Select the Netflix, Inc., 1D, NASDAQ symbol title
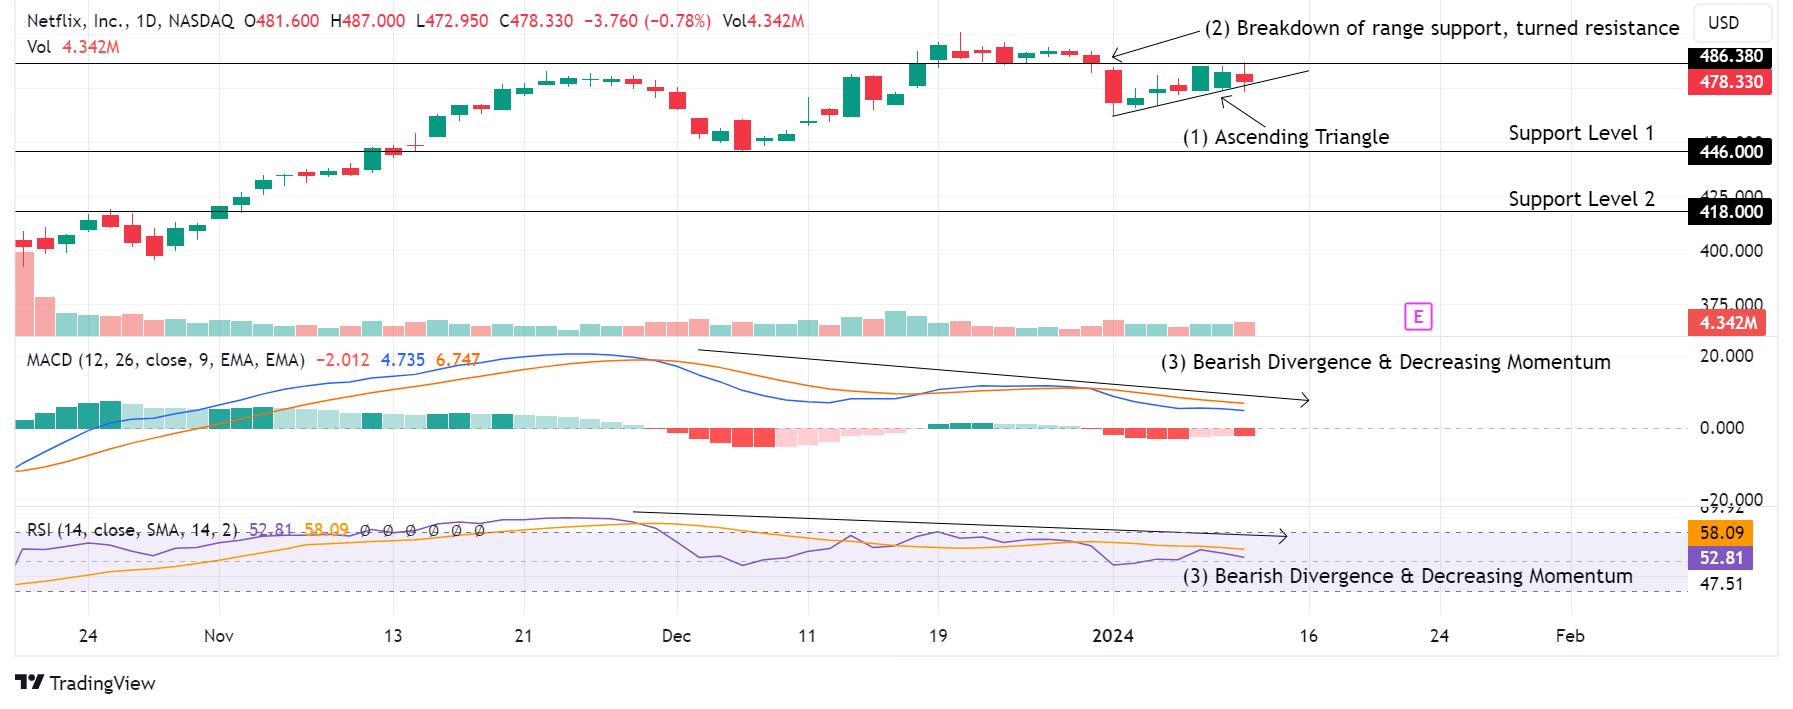The image size is (1793, 709). click(130, 21)
